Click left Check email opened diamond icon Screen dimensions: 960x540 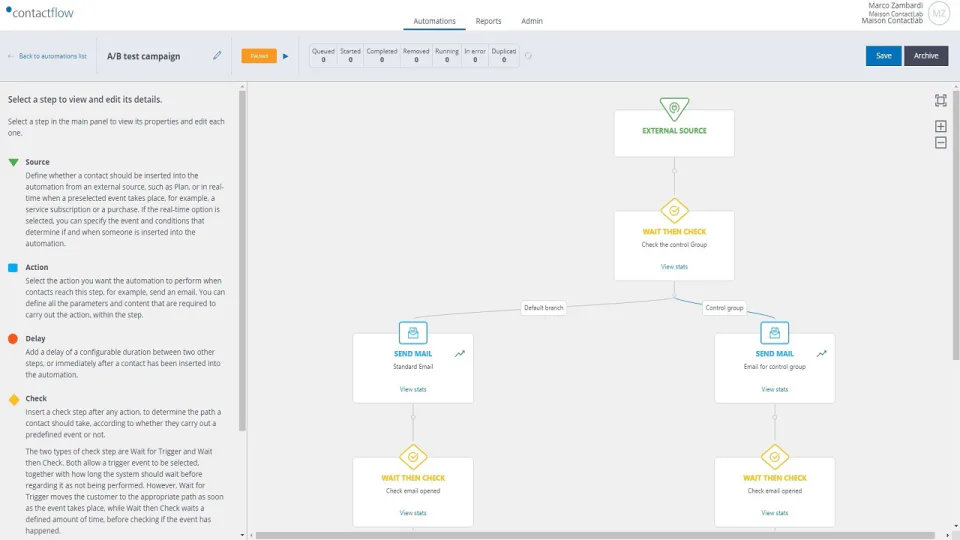(x=413, y=457)
